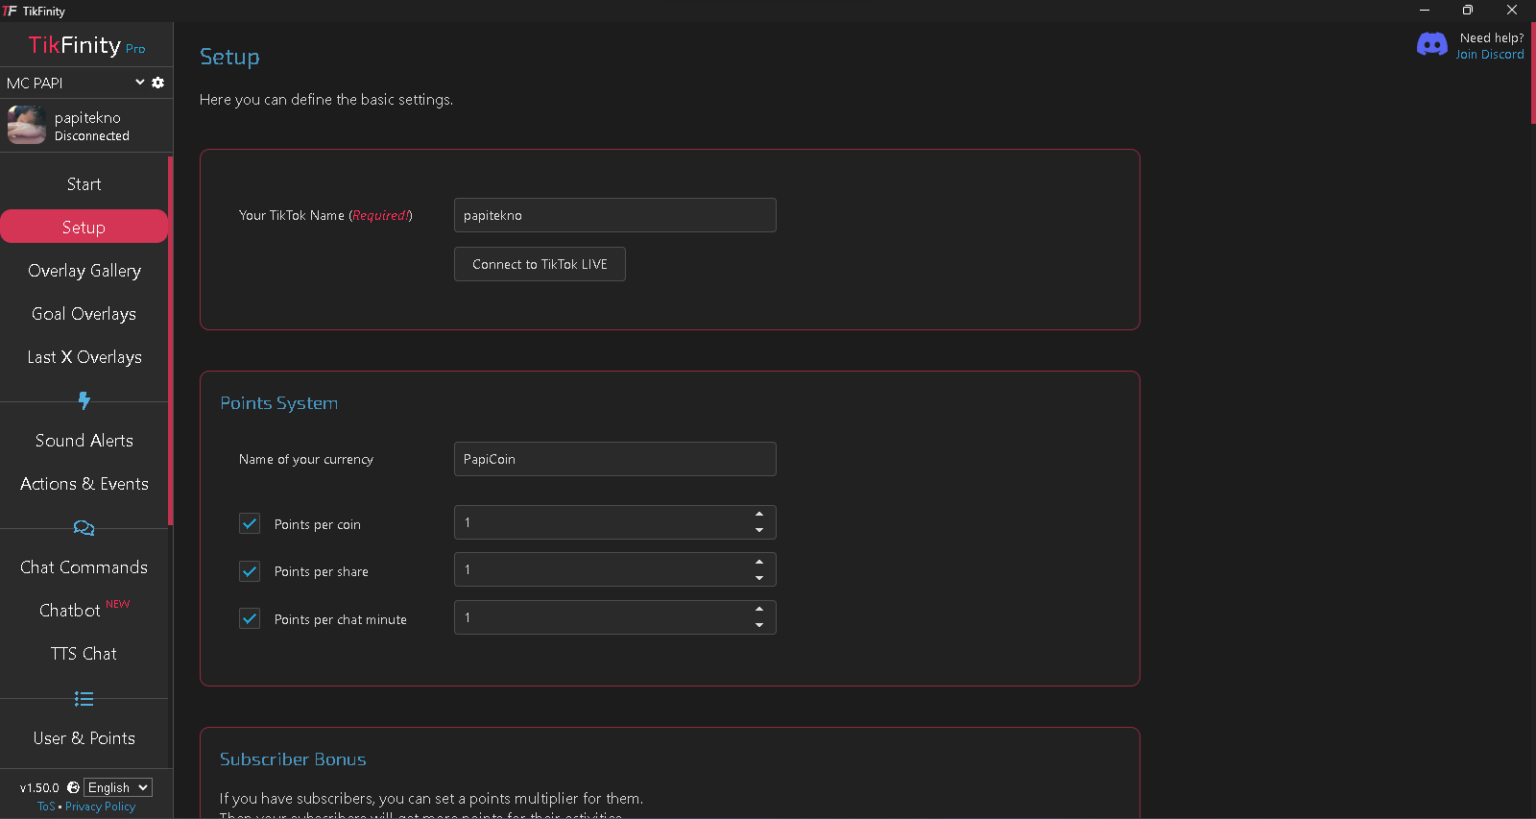
Task: Open the Overlay Gallery section
Action: [x=84, y=270]
